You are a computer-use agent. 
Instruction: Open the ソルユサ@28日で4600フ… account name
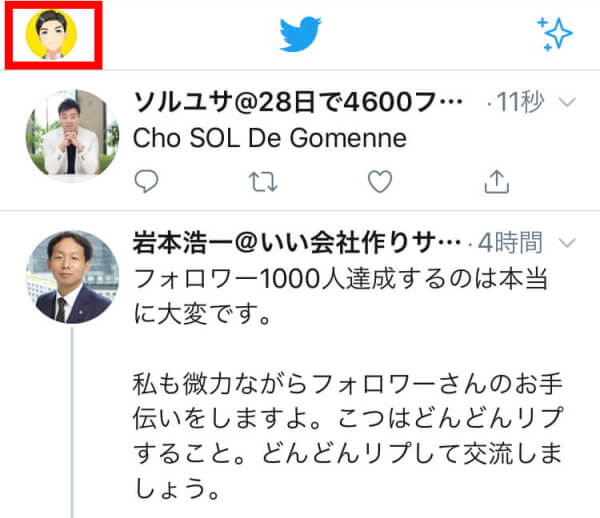pos(298,102)
